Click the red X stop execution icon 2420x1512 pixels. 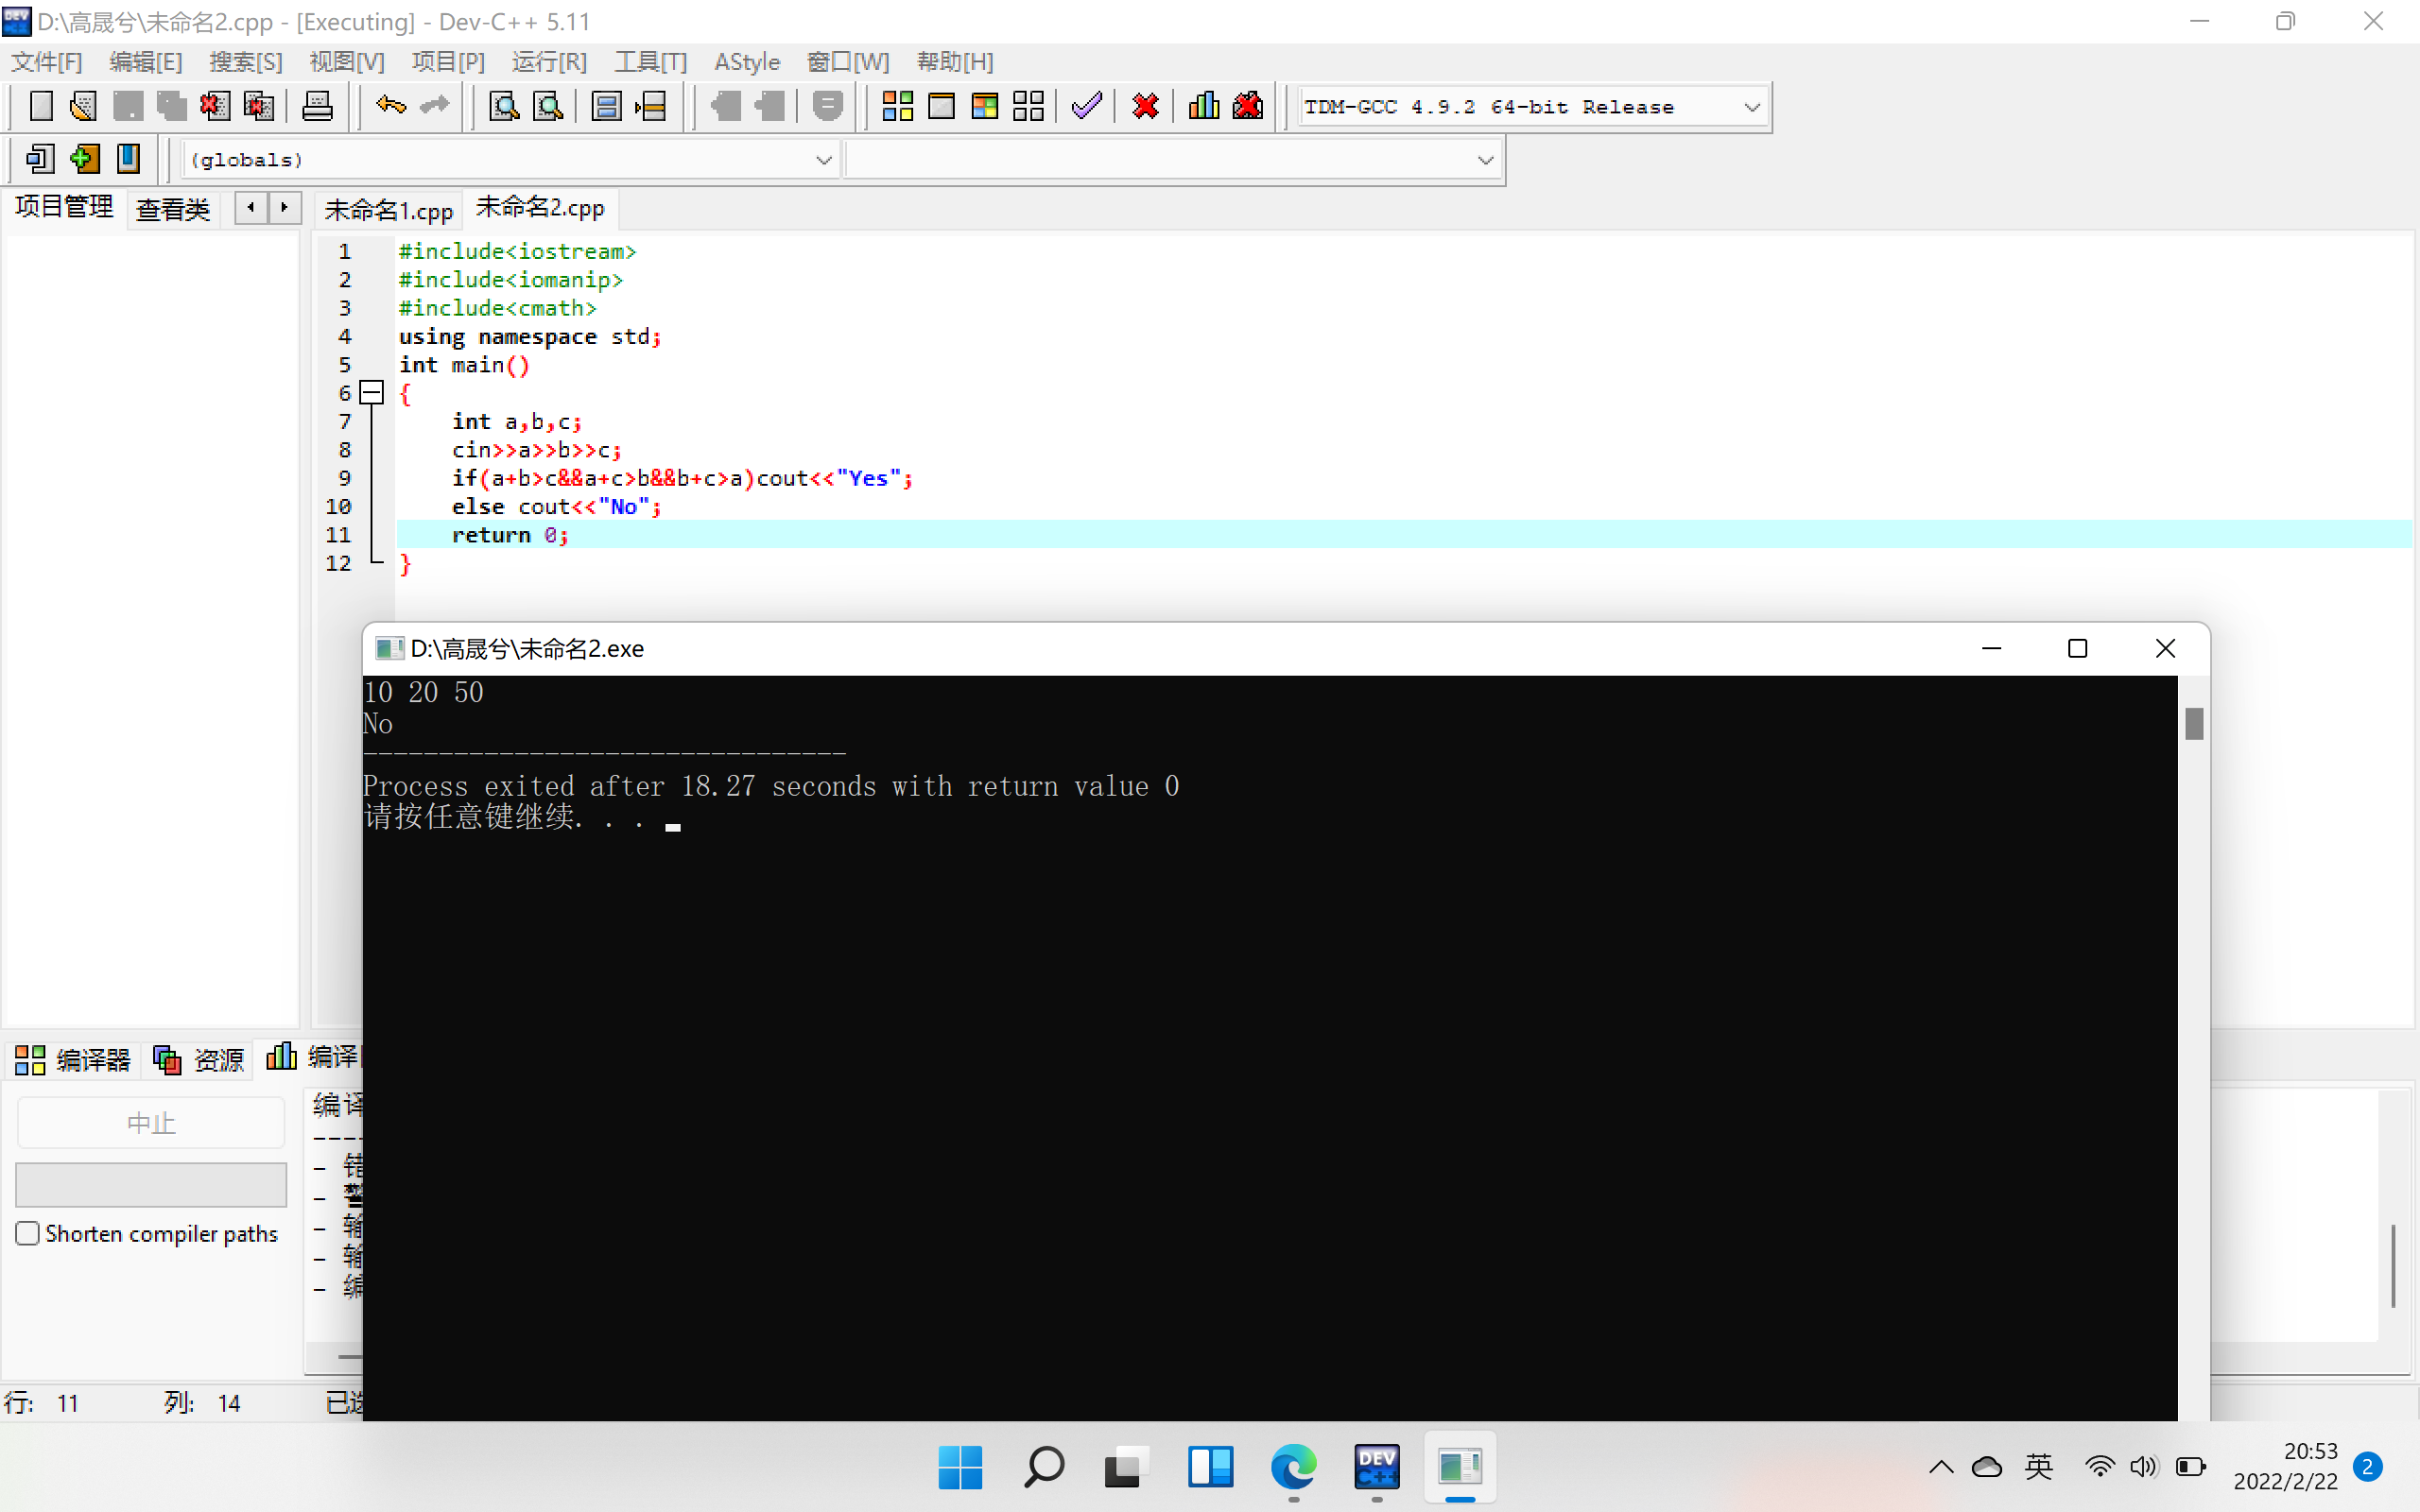tap(1145, 106)
